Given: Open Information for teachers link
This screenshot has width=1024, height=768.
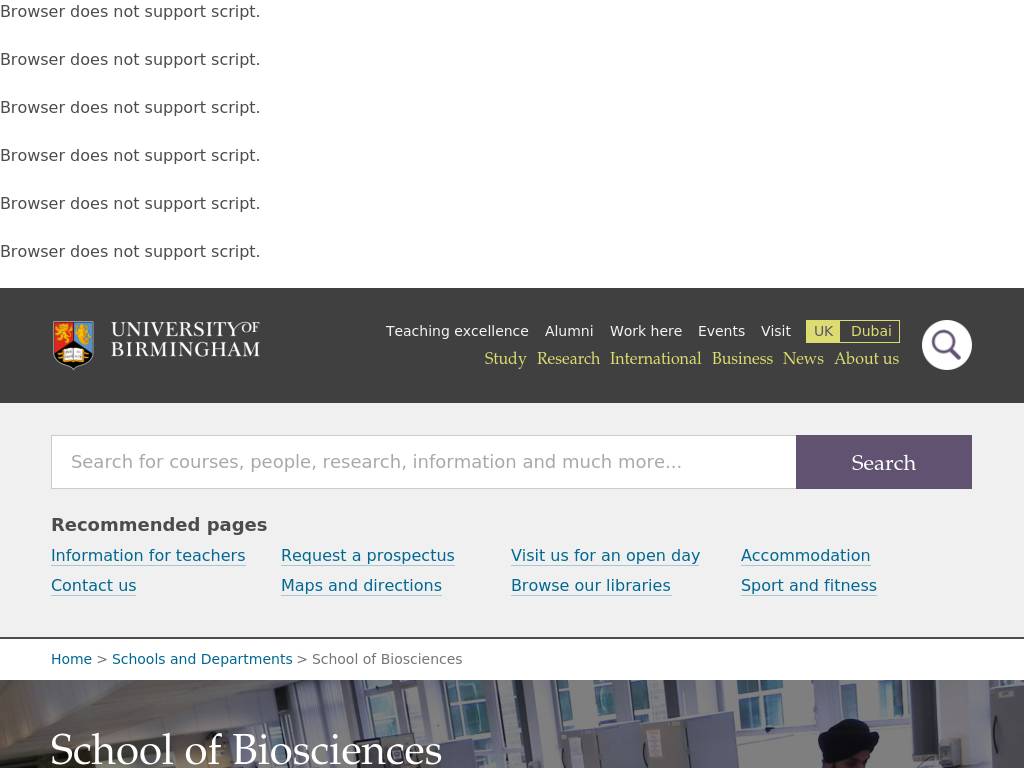Looking at the screenshot, I should click(x=148, y=556).
